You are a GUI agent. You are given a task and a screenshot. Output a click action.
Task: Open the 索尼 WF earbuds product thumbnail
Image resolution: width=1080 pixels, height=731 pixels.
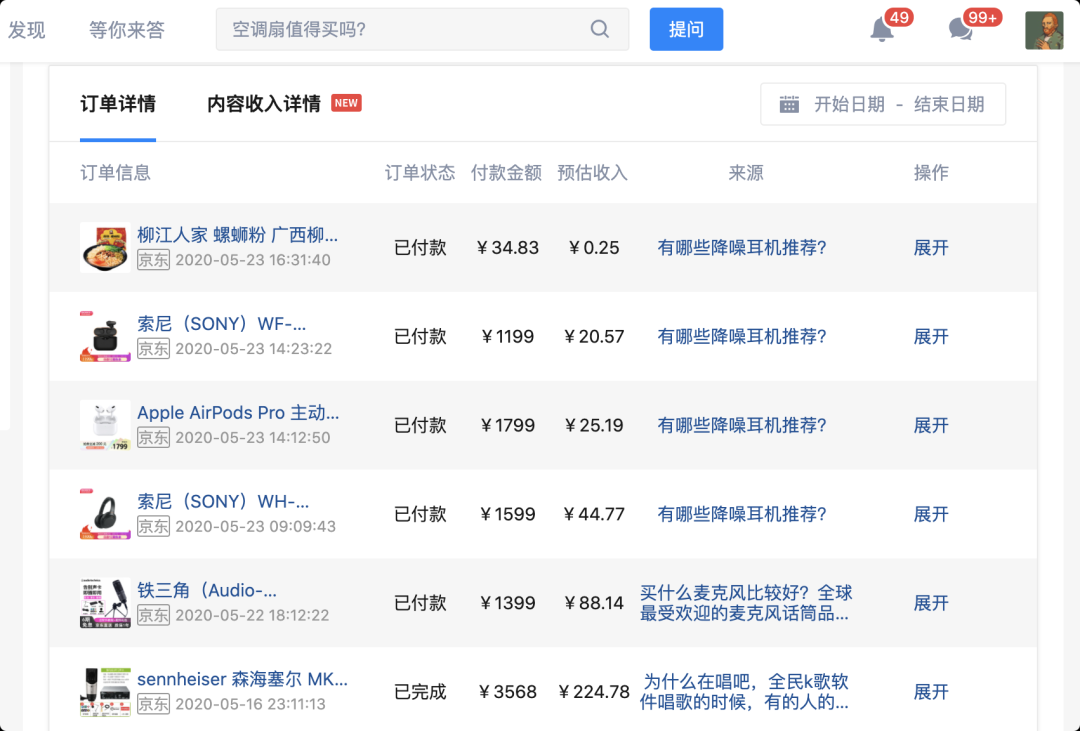pyautogui.click(x=105, y=336)
